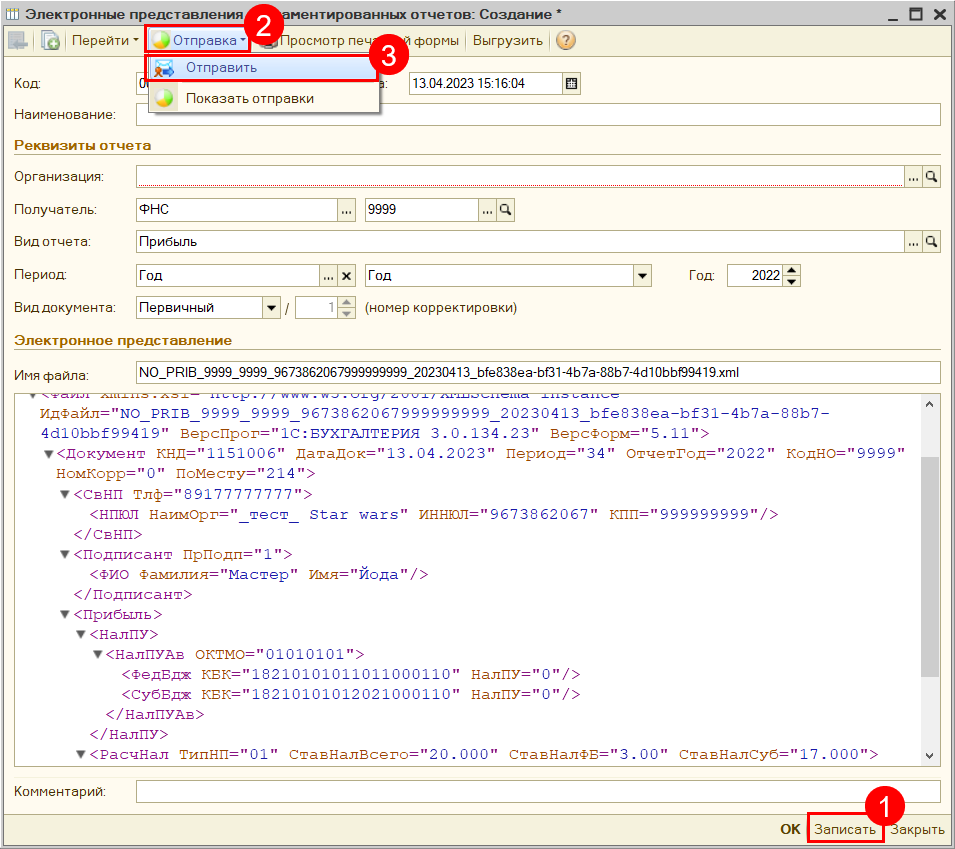Open the record for recipient code 9999
Image resolution: width=955 pixels, height=849 pixels.
(506, 210)
